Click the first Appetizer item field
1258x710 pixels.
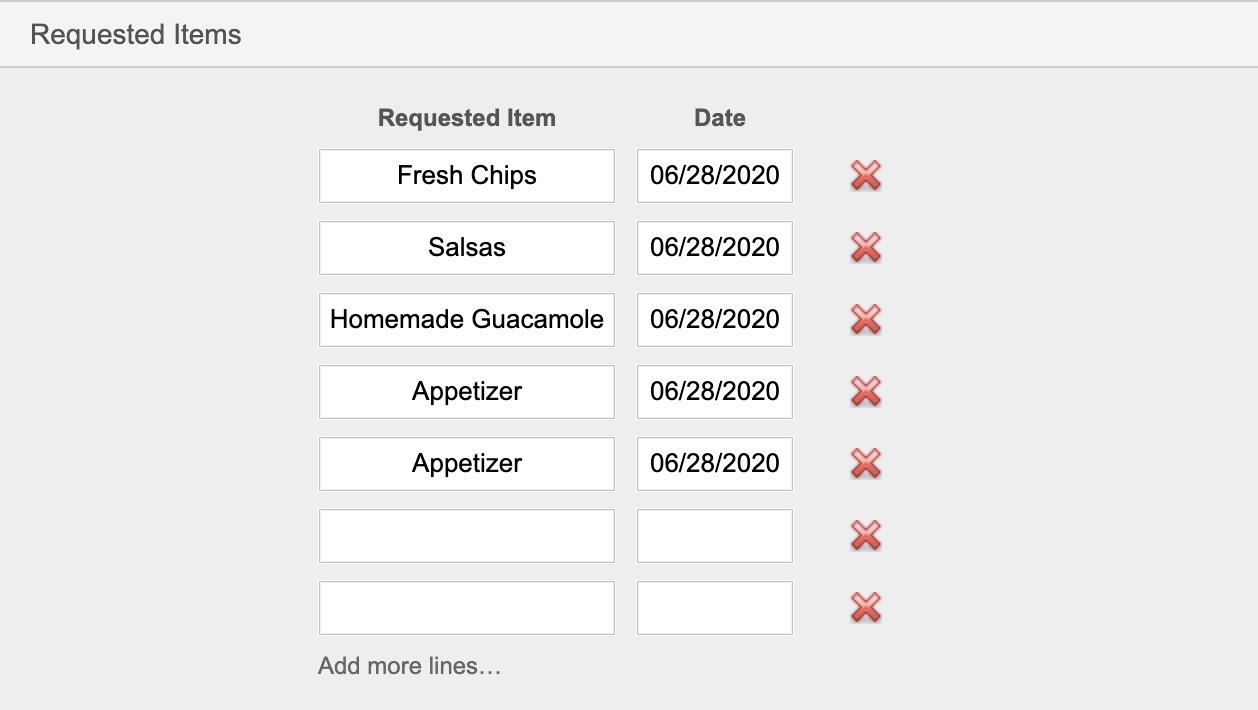tap(467, 392)
